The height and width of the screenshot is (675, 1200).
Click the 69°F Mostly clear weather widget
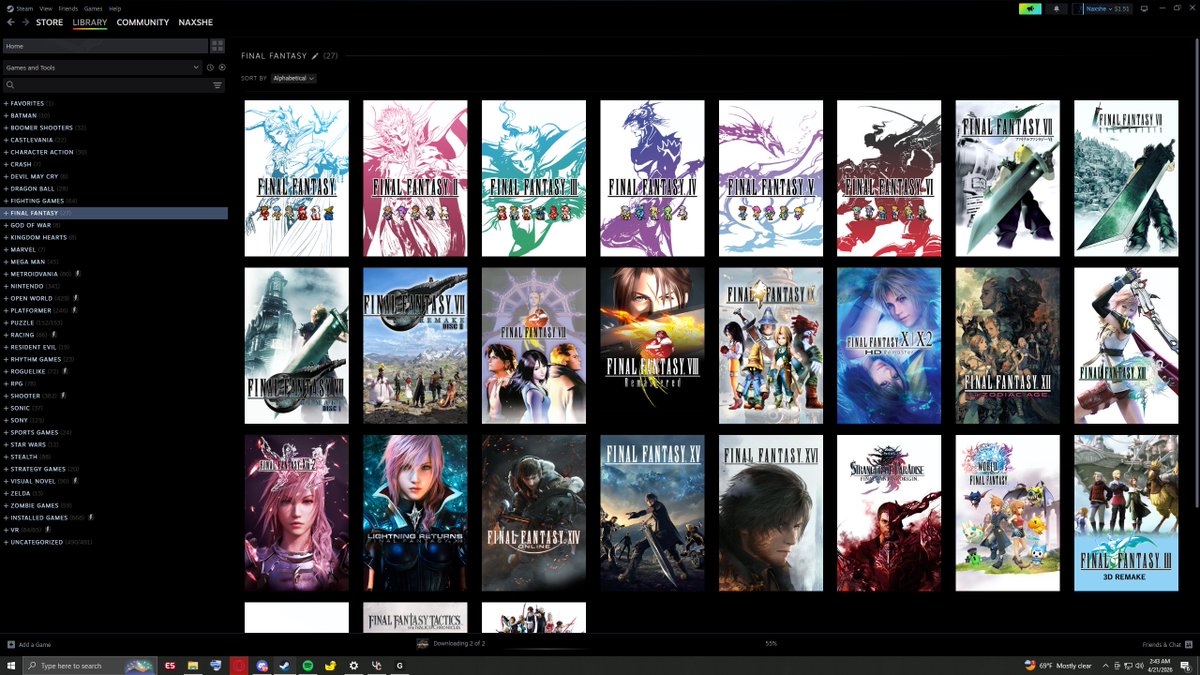point(1058,665)
